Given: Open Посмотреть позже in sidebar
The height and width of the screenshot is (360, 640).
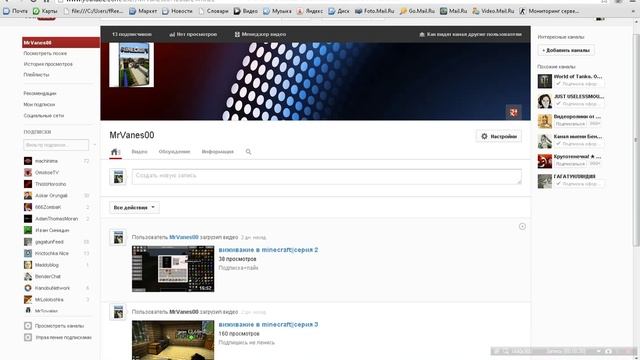Looking at the screenshot, I should pos(45,53).
